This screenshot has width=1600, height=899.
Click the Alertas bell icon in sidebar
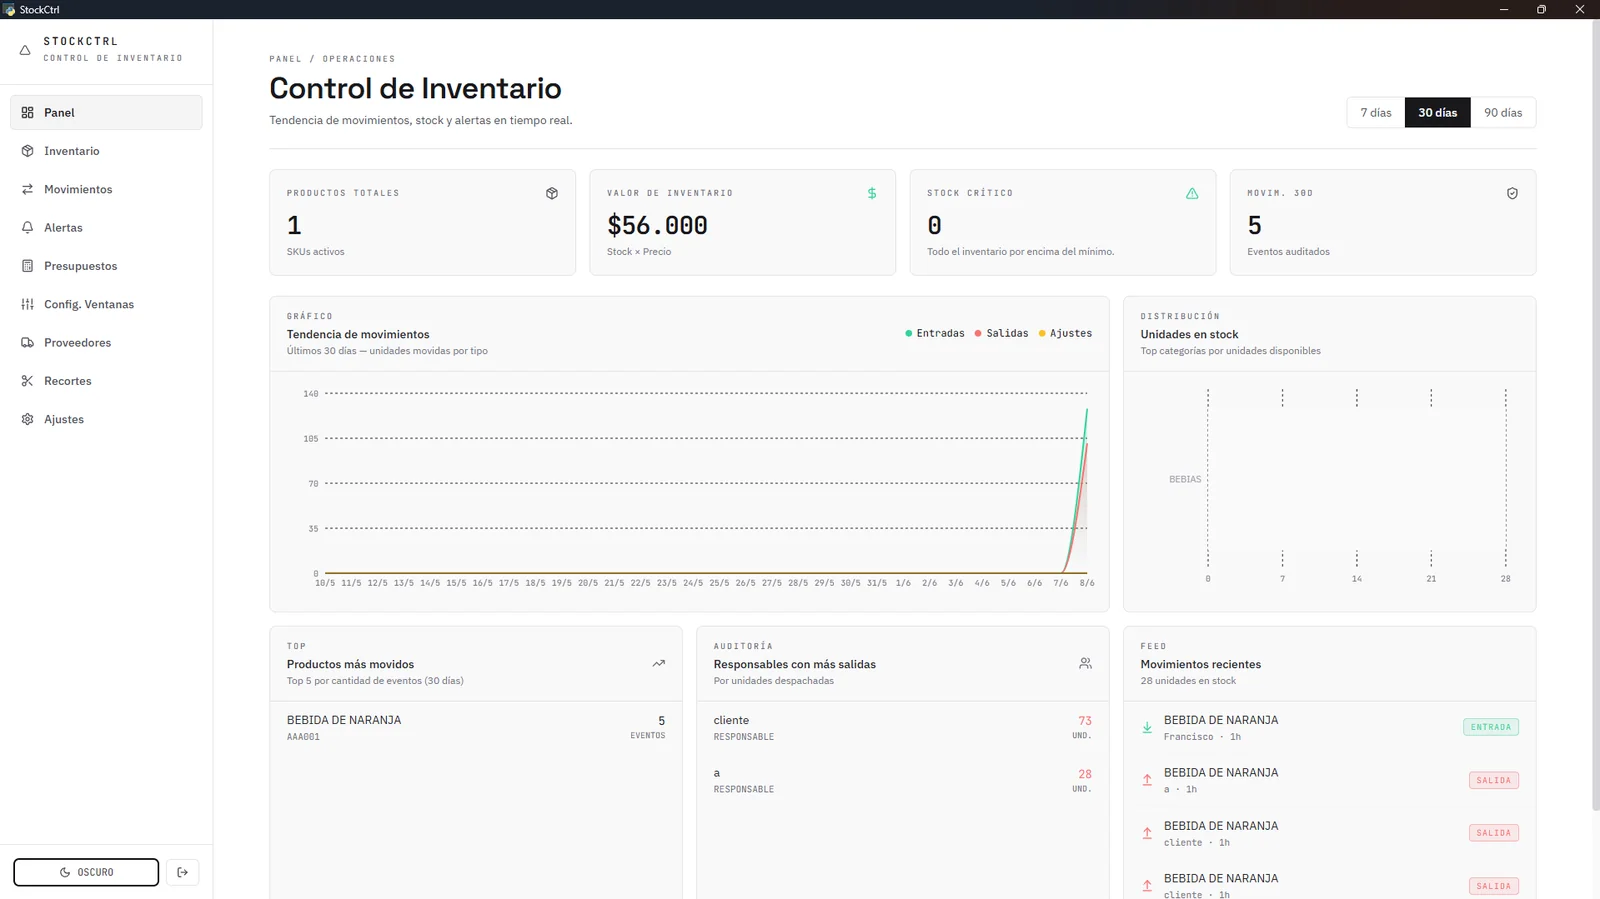27,228
